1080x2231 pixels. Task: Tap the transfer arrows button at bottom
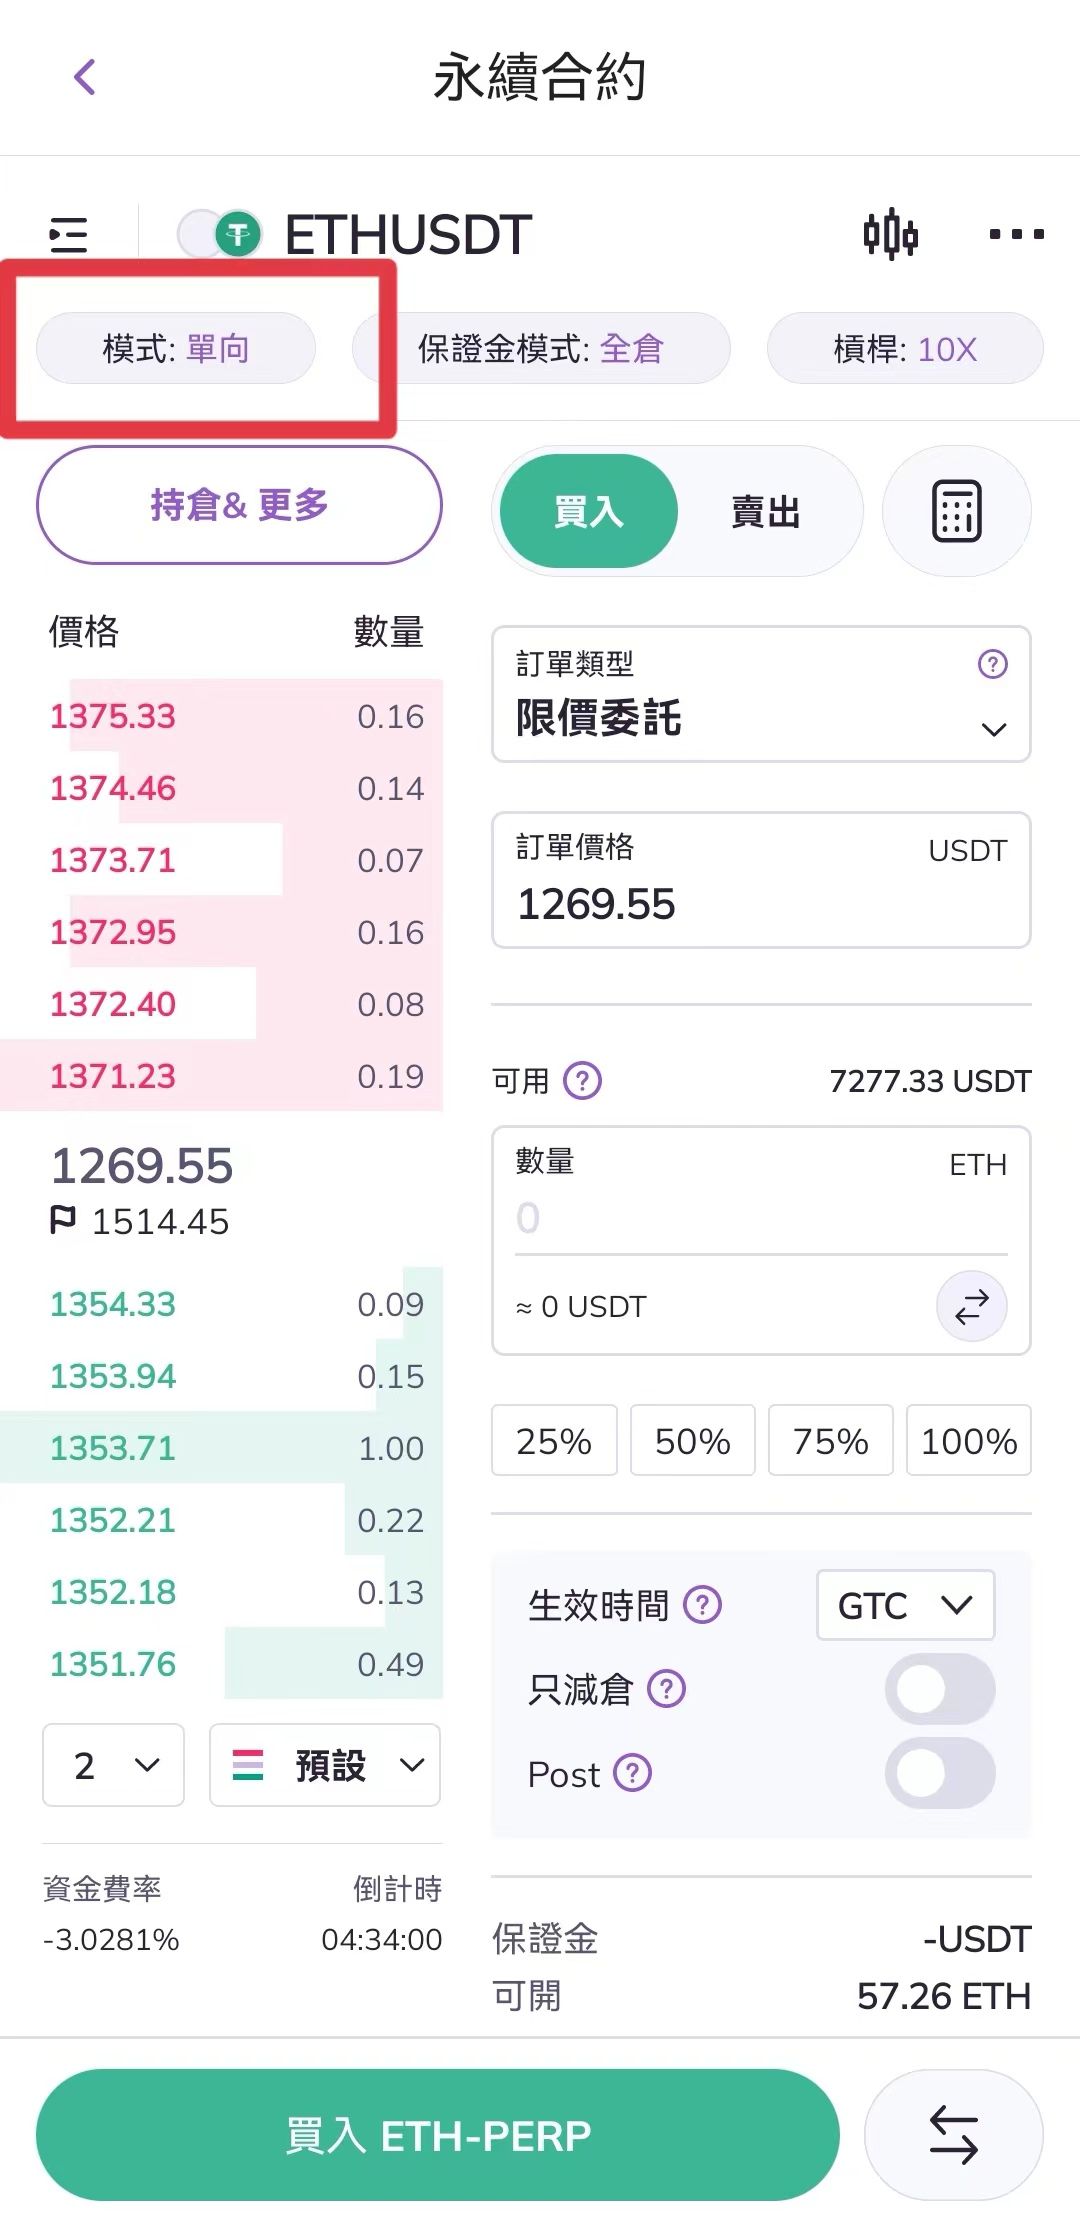click(x=953, y=2135)
